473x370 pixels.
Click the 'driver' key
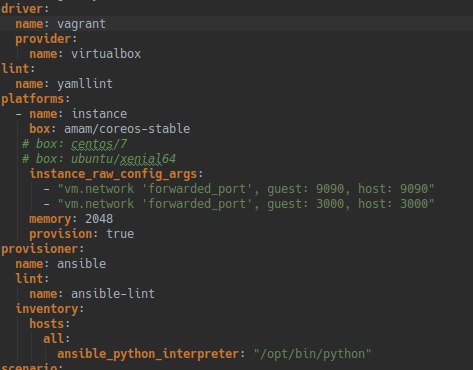22,9
